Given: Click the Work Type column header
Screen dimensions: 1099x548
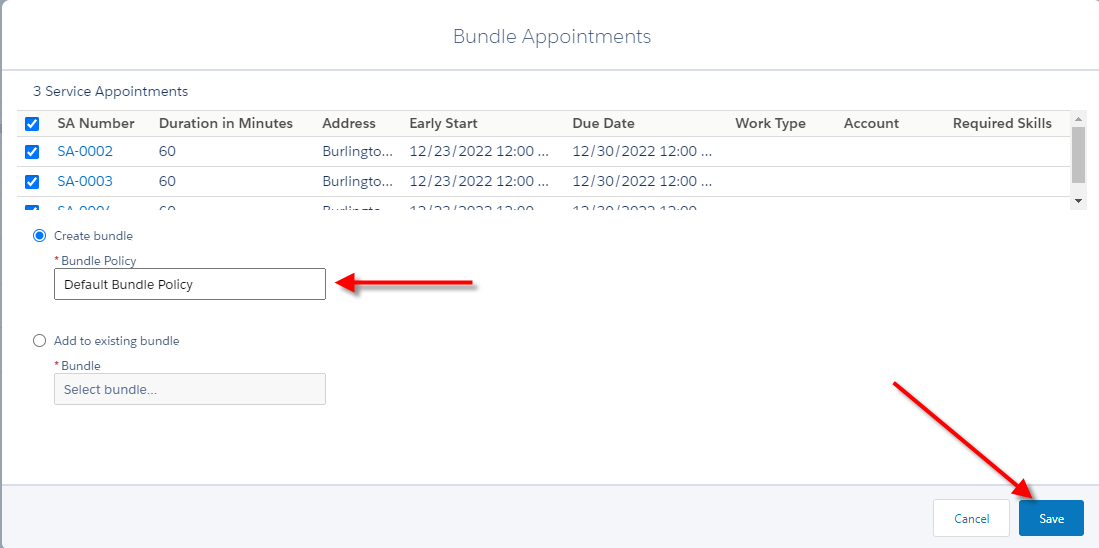Looking at the screenshot, I should pyautogui.click(x=770, y=124).
